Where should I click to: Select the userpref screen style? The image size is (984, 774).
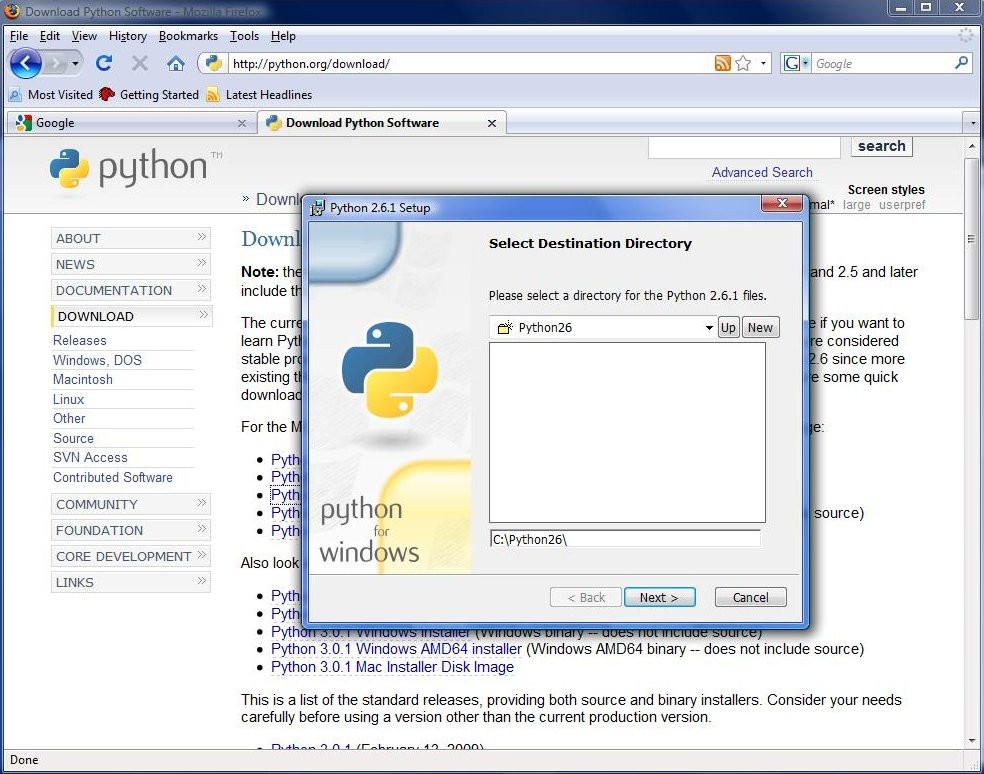click(902, 205)
